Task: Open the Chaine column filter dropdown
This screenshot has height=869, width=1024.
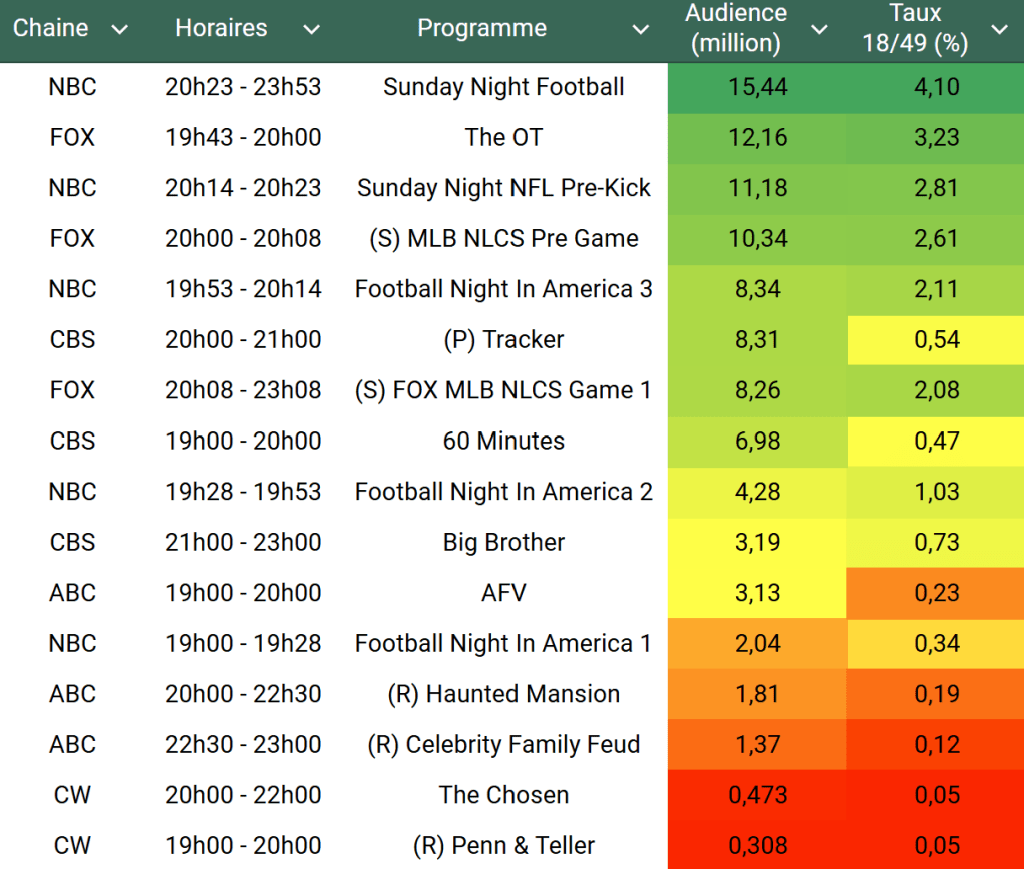Action: pos(120,30)
